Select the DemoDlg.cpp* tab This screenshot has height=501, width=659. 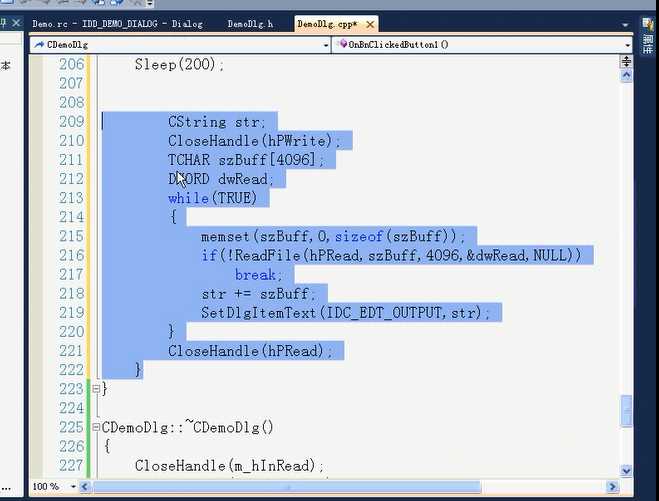pyautogui.click(x=327, y=24)
